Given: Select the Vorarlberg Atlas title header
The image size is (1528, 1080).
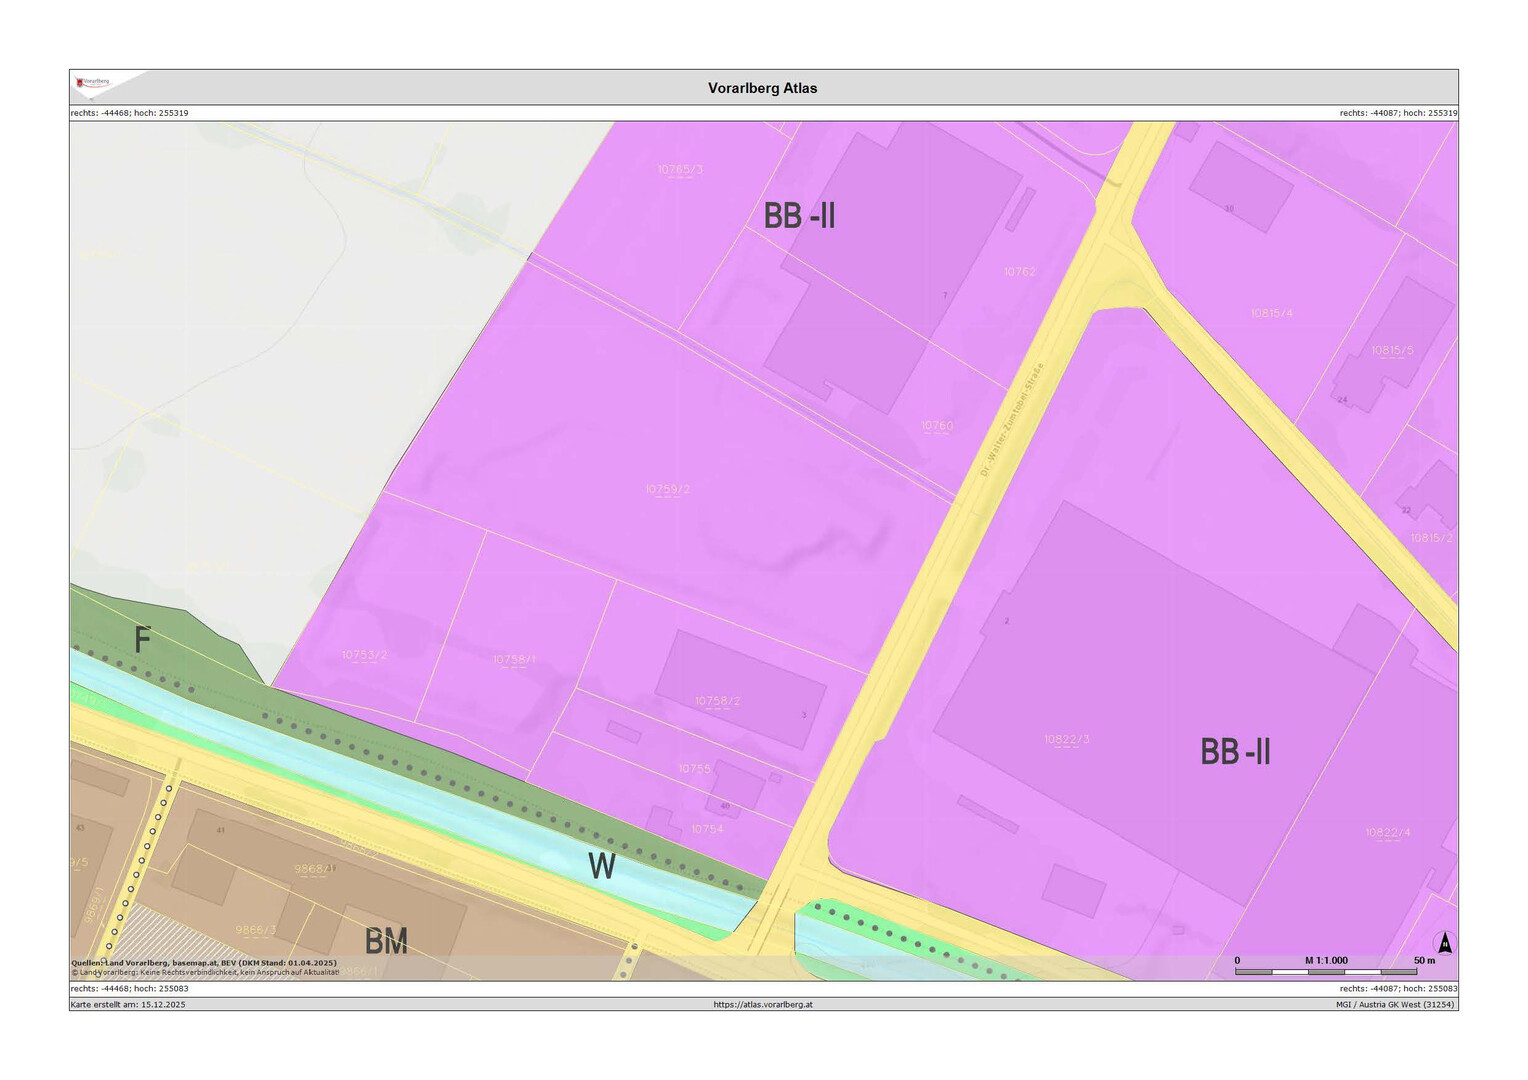Looking at the screenshot, I should point(762,88).
